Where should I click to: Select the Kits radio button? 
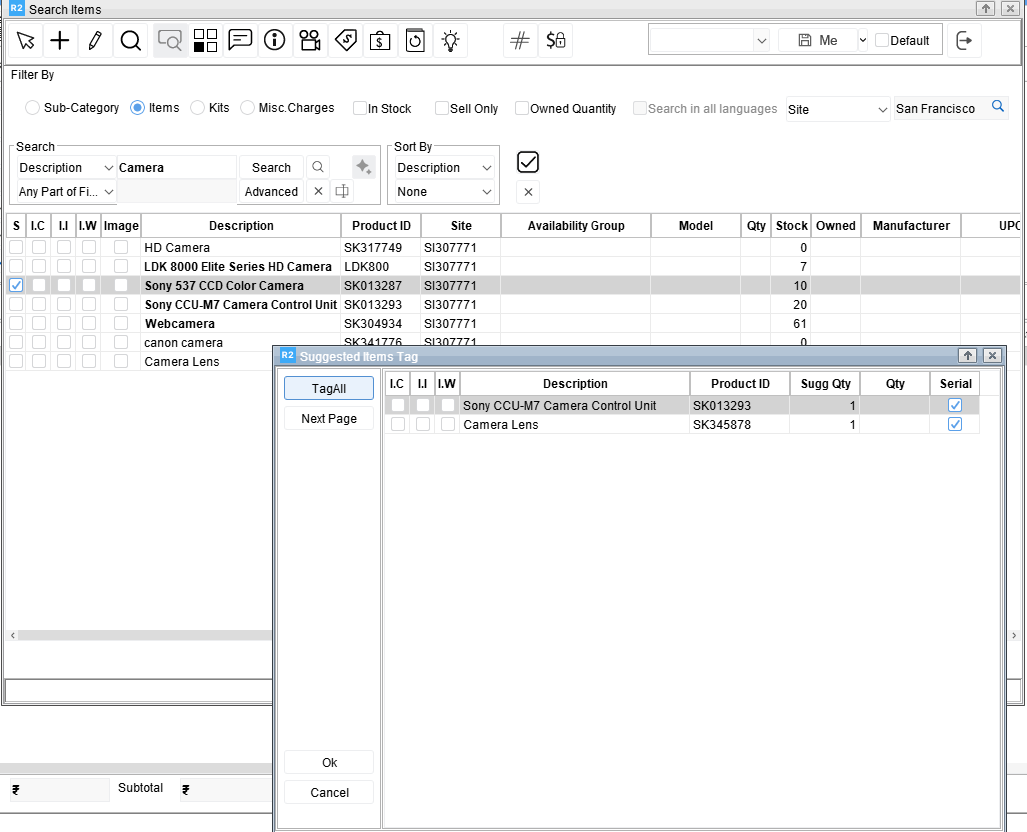coord(198,108)
